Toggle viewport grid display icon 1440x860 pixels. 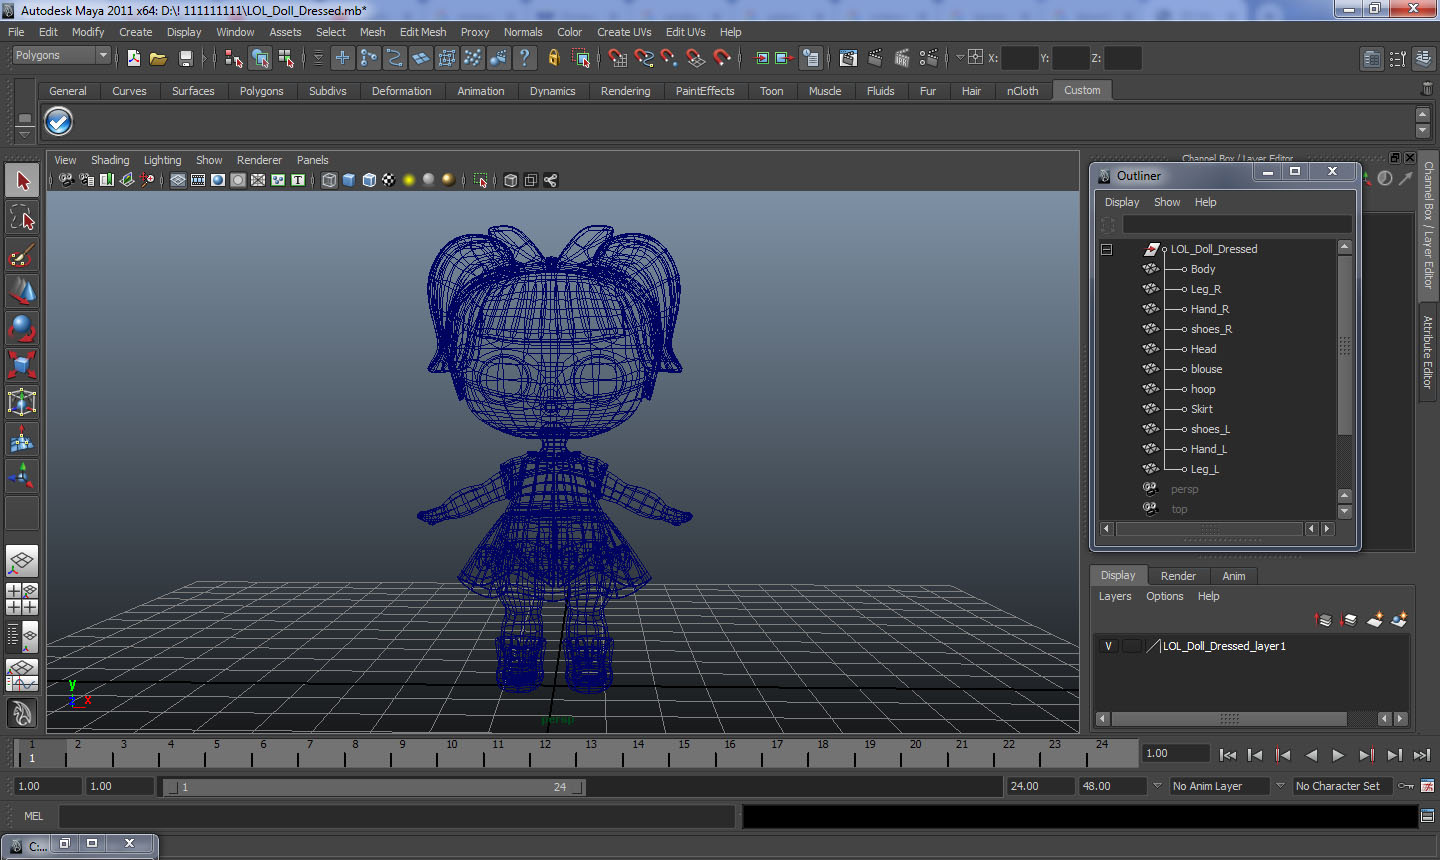[x=178, y=180]
